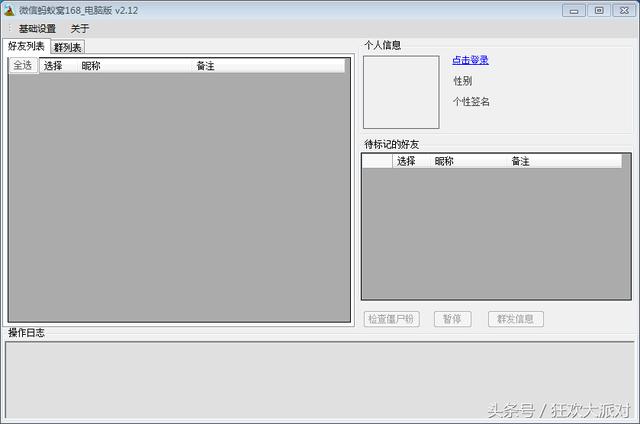Click the 暂停 button
The width and height of the screenshot is (640, 424).
coord(452,319)
